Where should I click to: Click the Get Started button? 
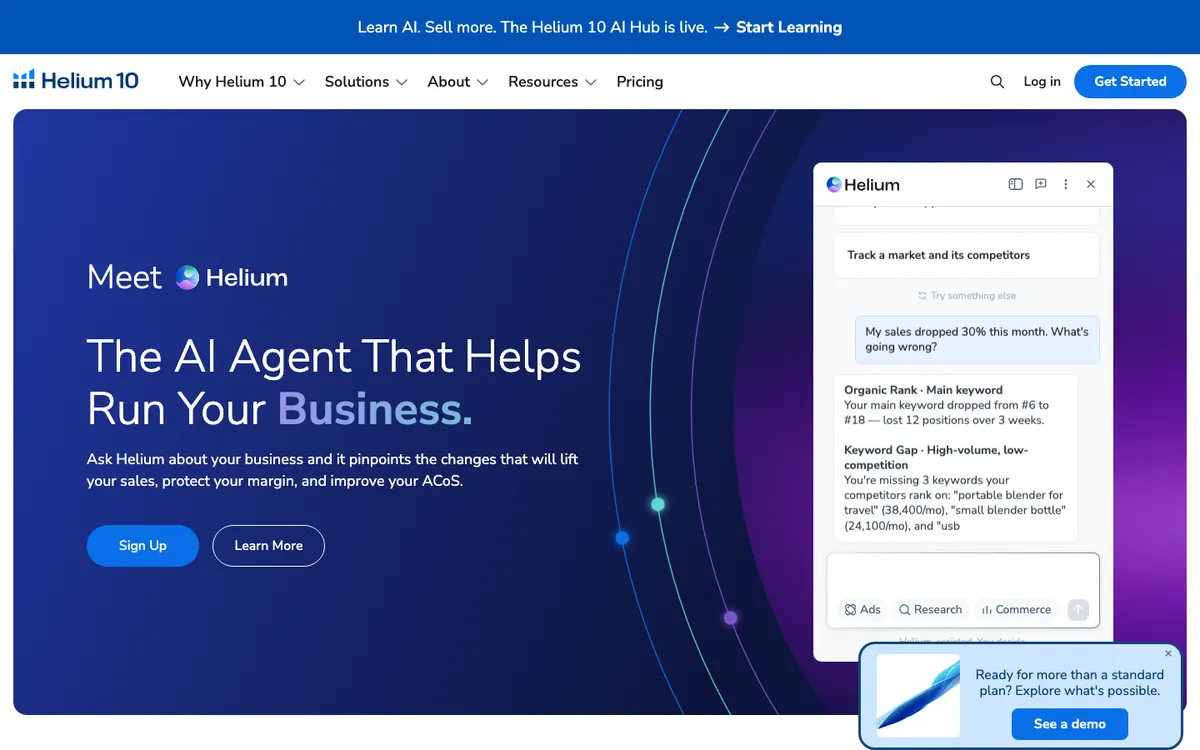point(1130,82)
